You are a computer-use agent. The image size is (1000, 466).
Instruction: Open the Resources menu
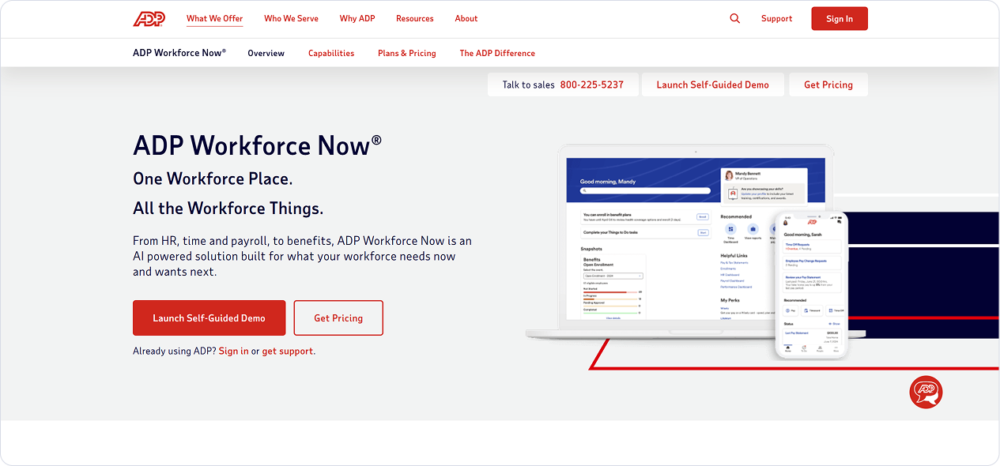click(414, 18)
